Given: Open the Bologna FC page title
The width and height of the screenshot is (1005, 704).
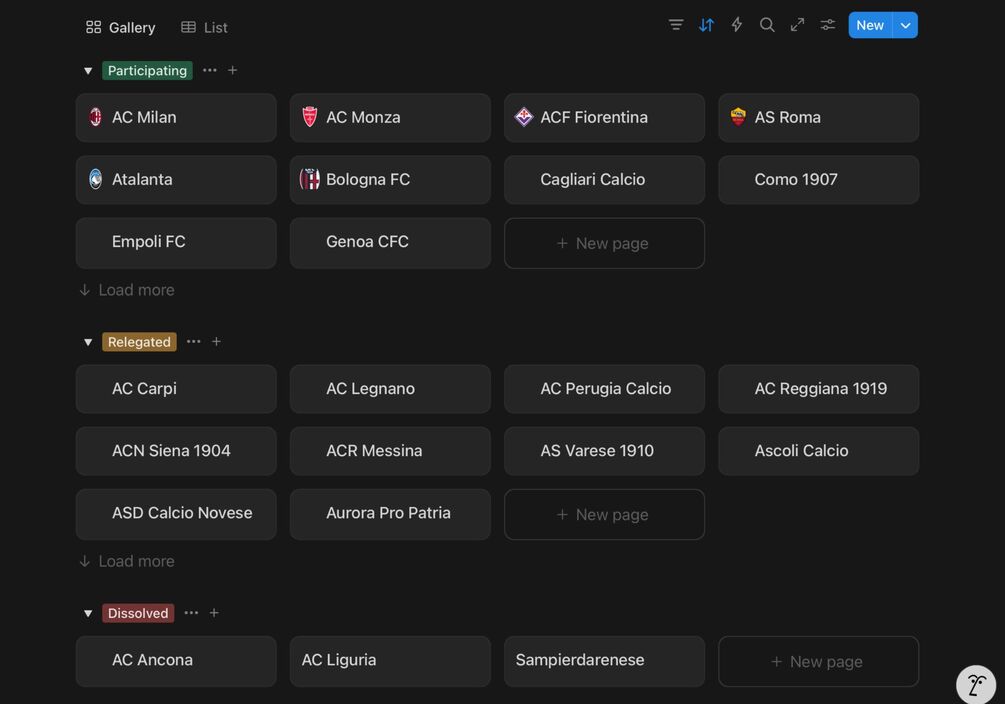Looking at the screenshot, I should click(368, 180).
